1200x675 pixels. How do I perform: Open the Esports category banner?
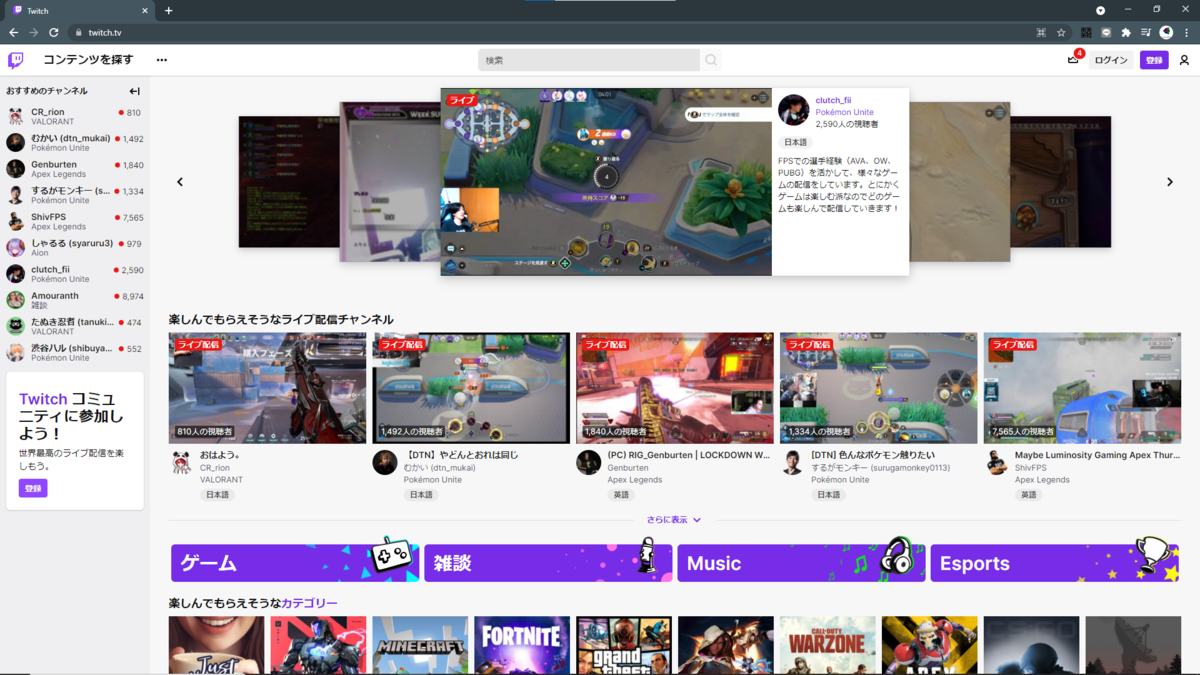pos(1055,563)
